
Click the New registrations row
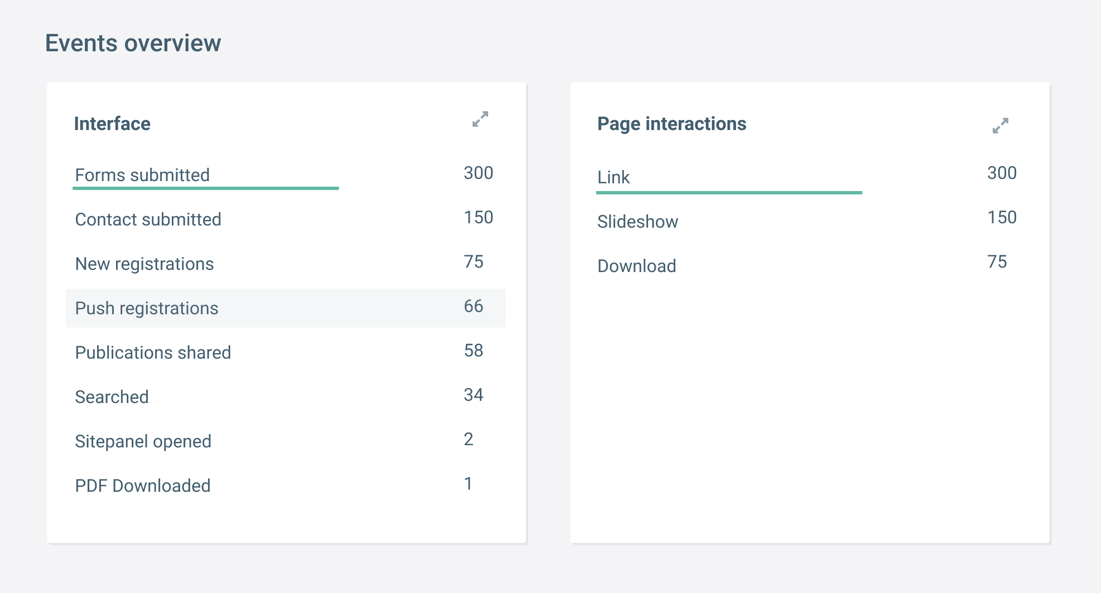pyautogui.click(x=144, y=264)
